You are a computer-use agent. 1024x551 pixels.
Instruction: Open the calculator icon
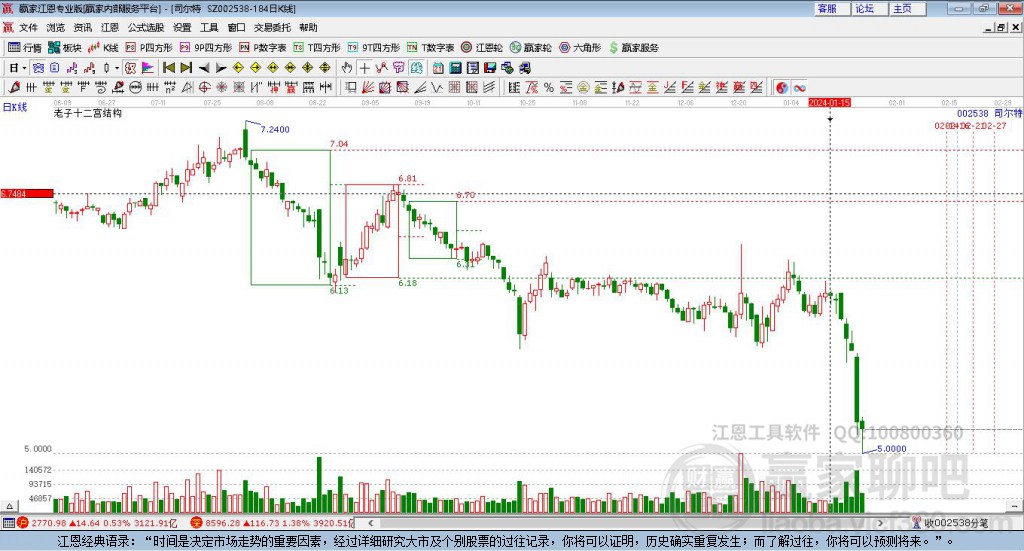[x=455, y=68]
